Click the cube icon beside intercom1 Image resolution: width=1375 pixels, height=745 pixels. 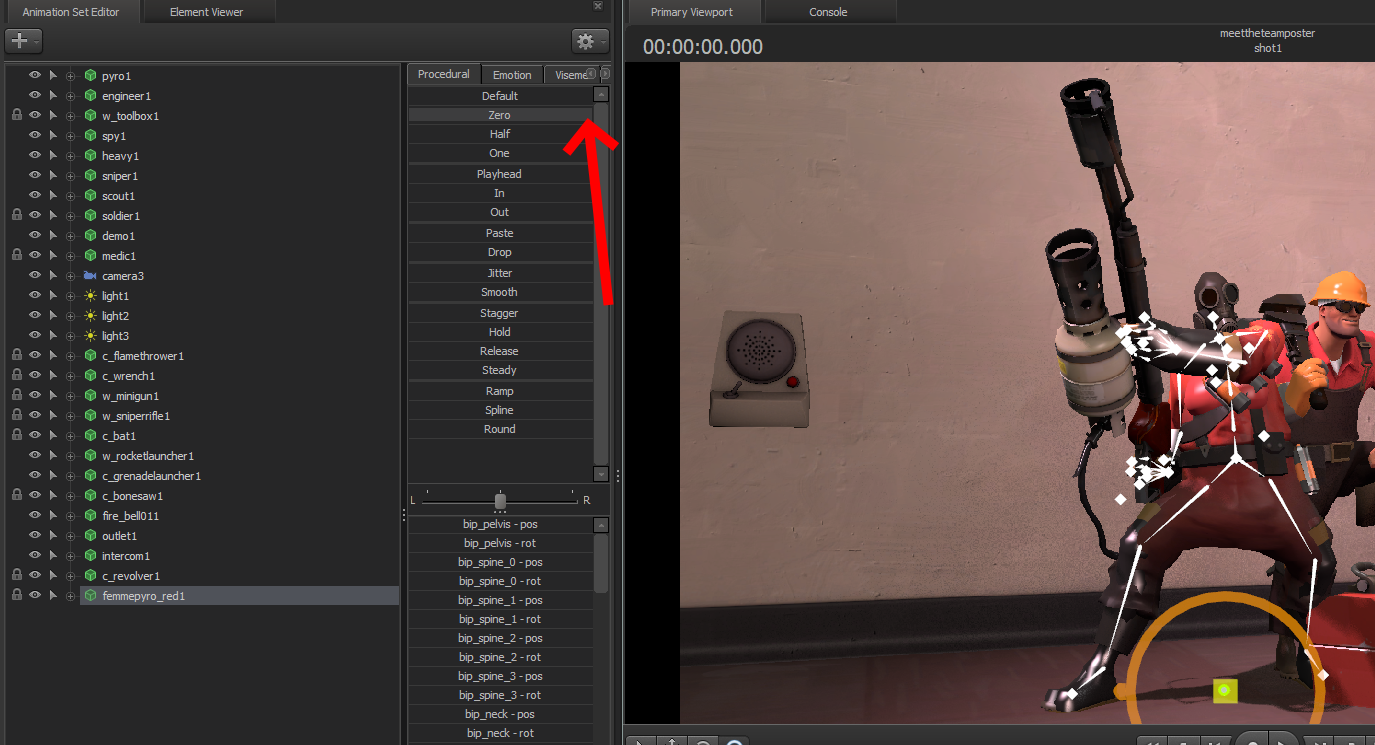click(x=90, y=556)
